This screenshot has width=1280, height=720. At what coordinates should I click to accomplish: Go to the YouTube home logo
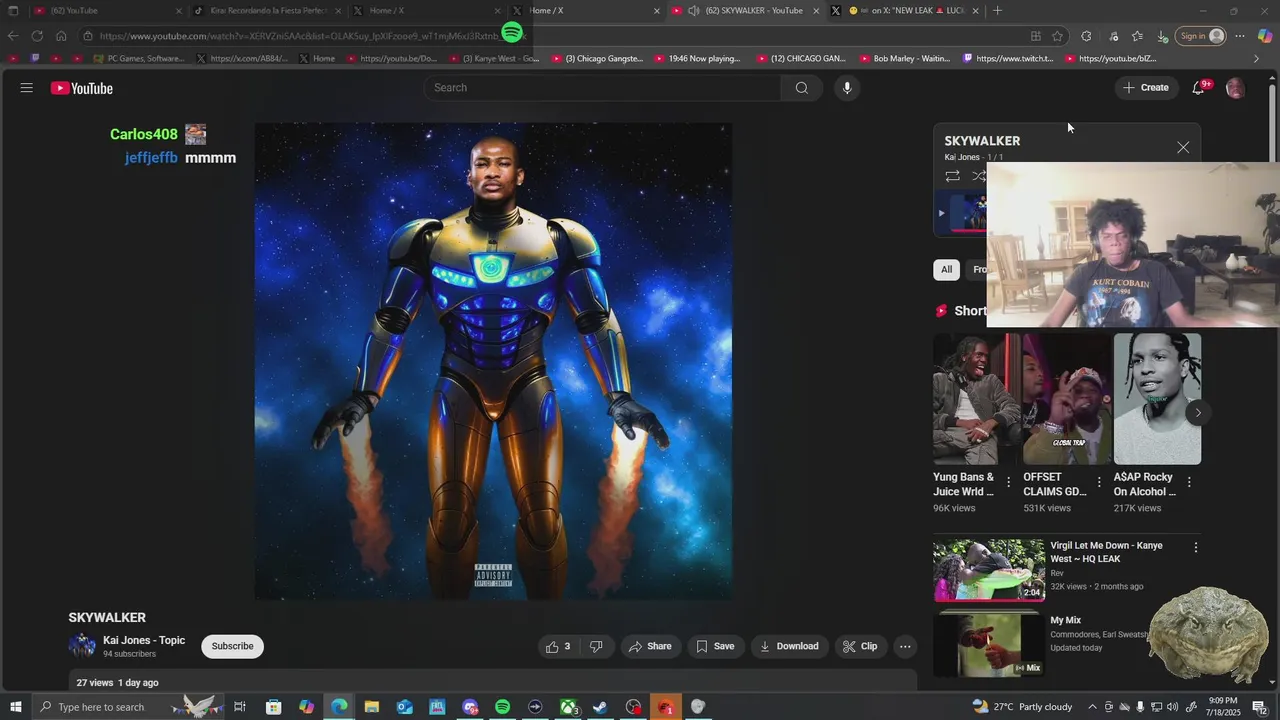coord(82,88)
